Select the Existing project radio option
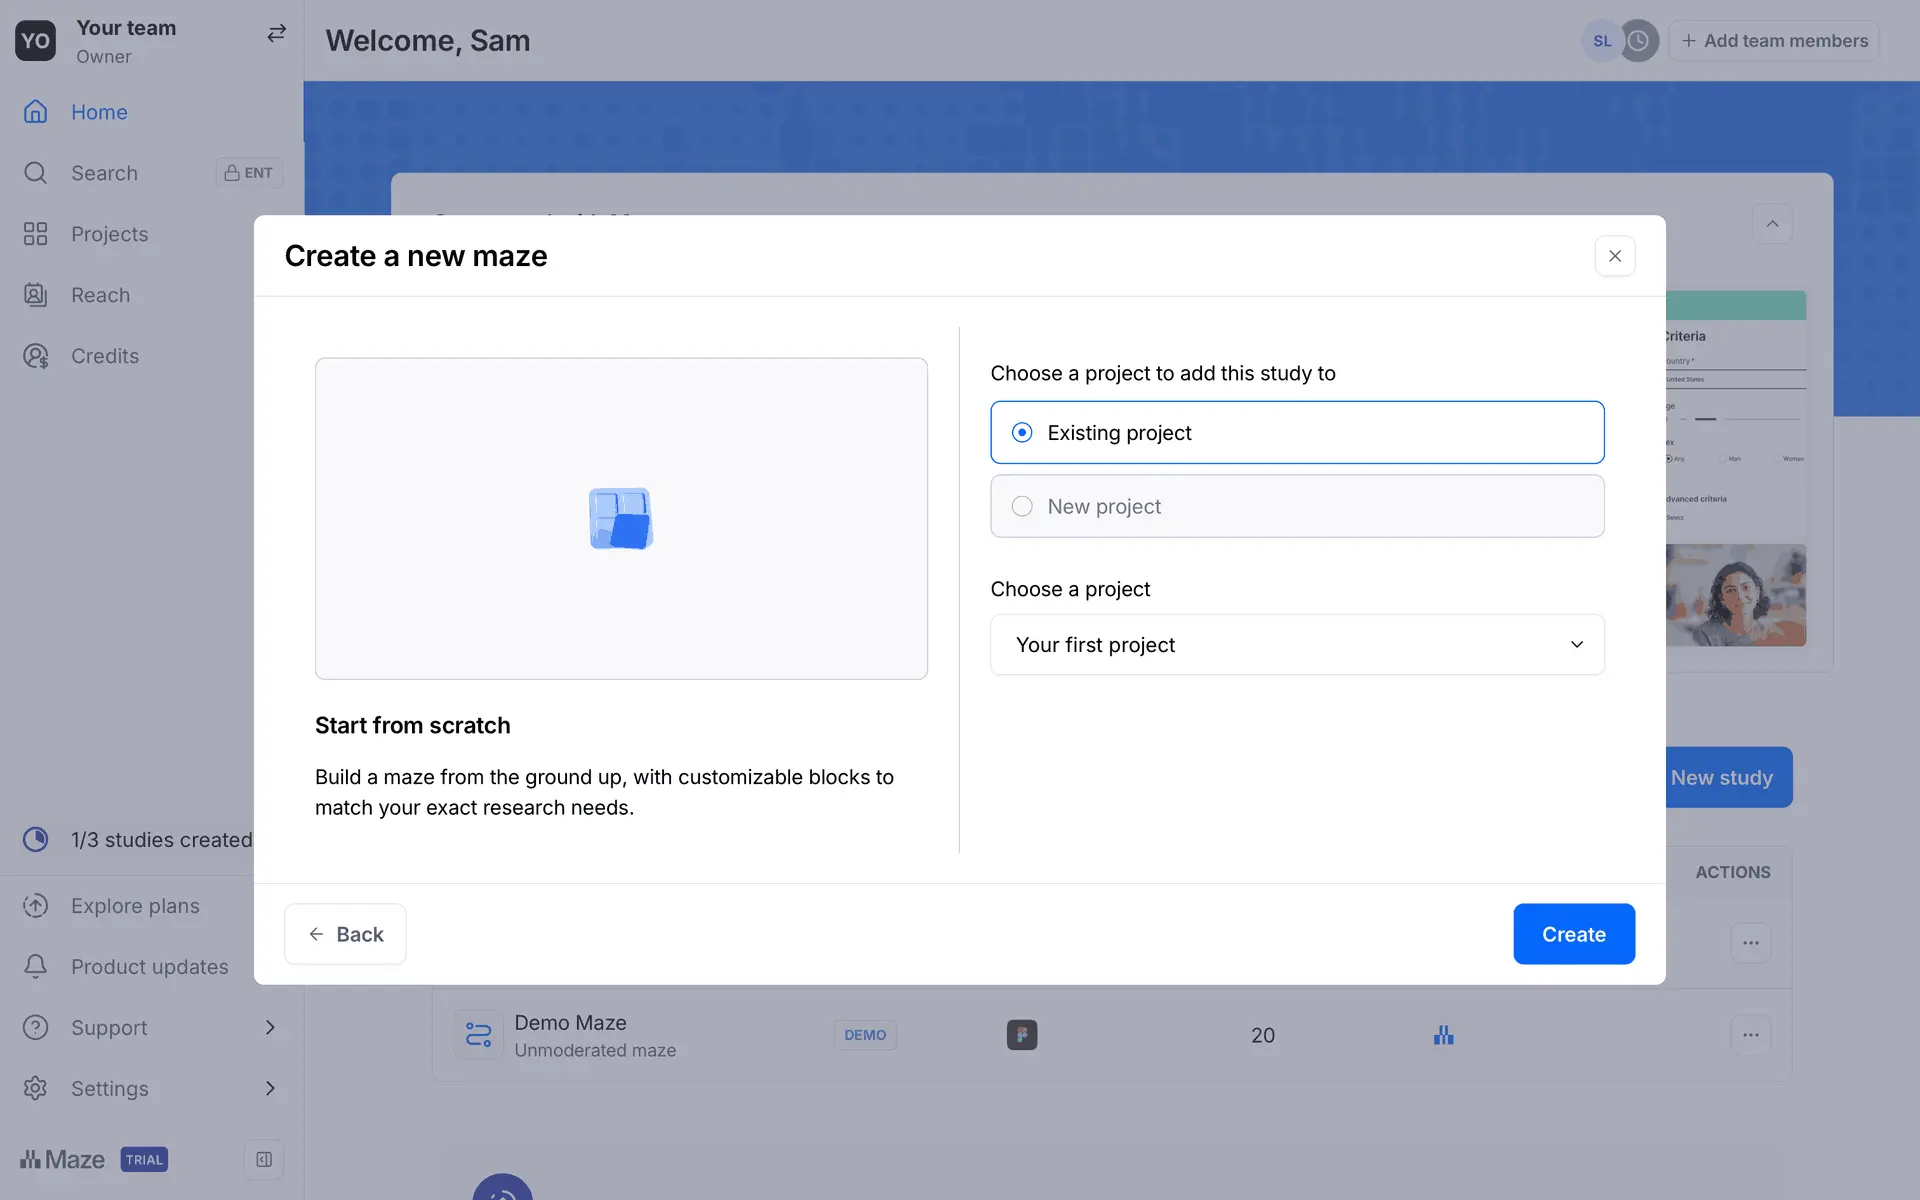This screenshot has height=1200, width=1920. (x=1022, y=433)
